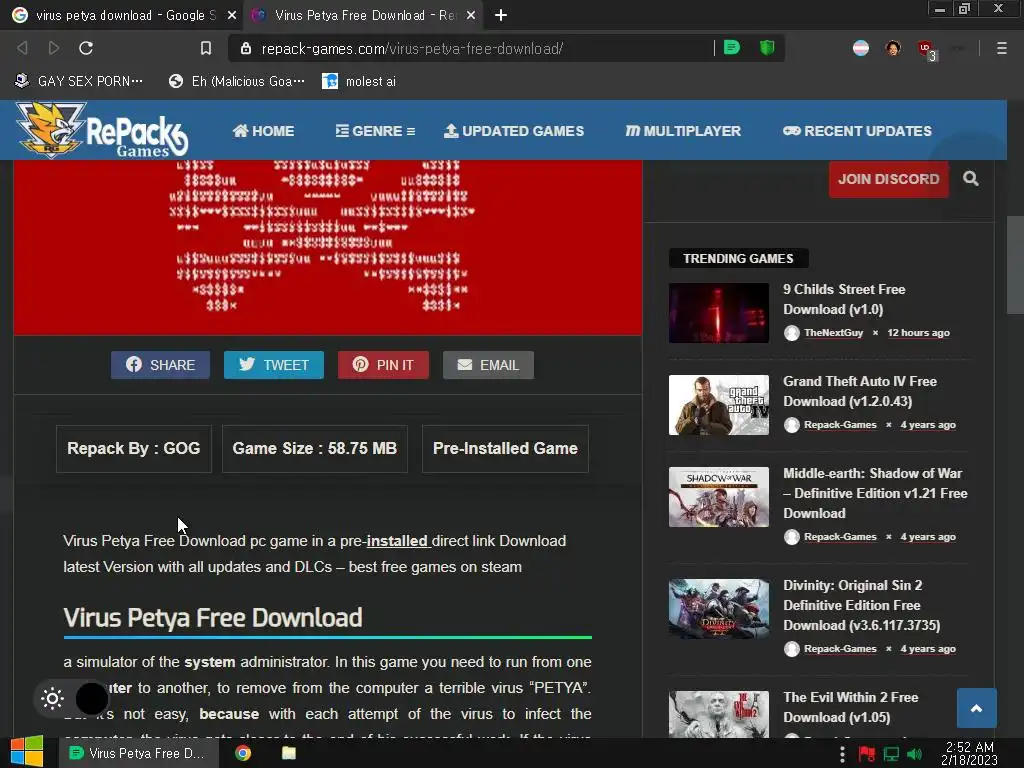Click the JOIN DISCORD button
1024x768 pixels.
tap(888, 179)
